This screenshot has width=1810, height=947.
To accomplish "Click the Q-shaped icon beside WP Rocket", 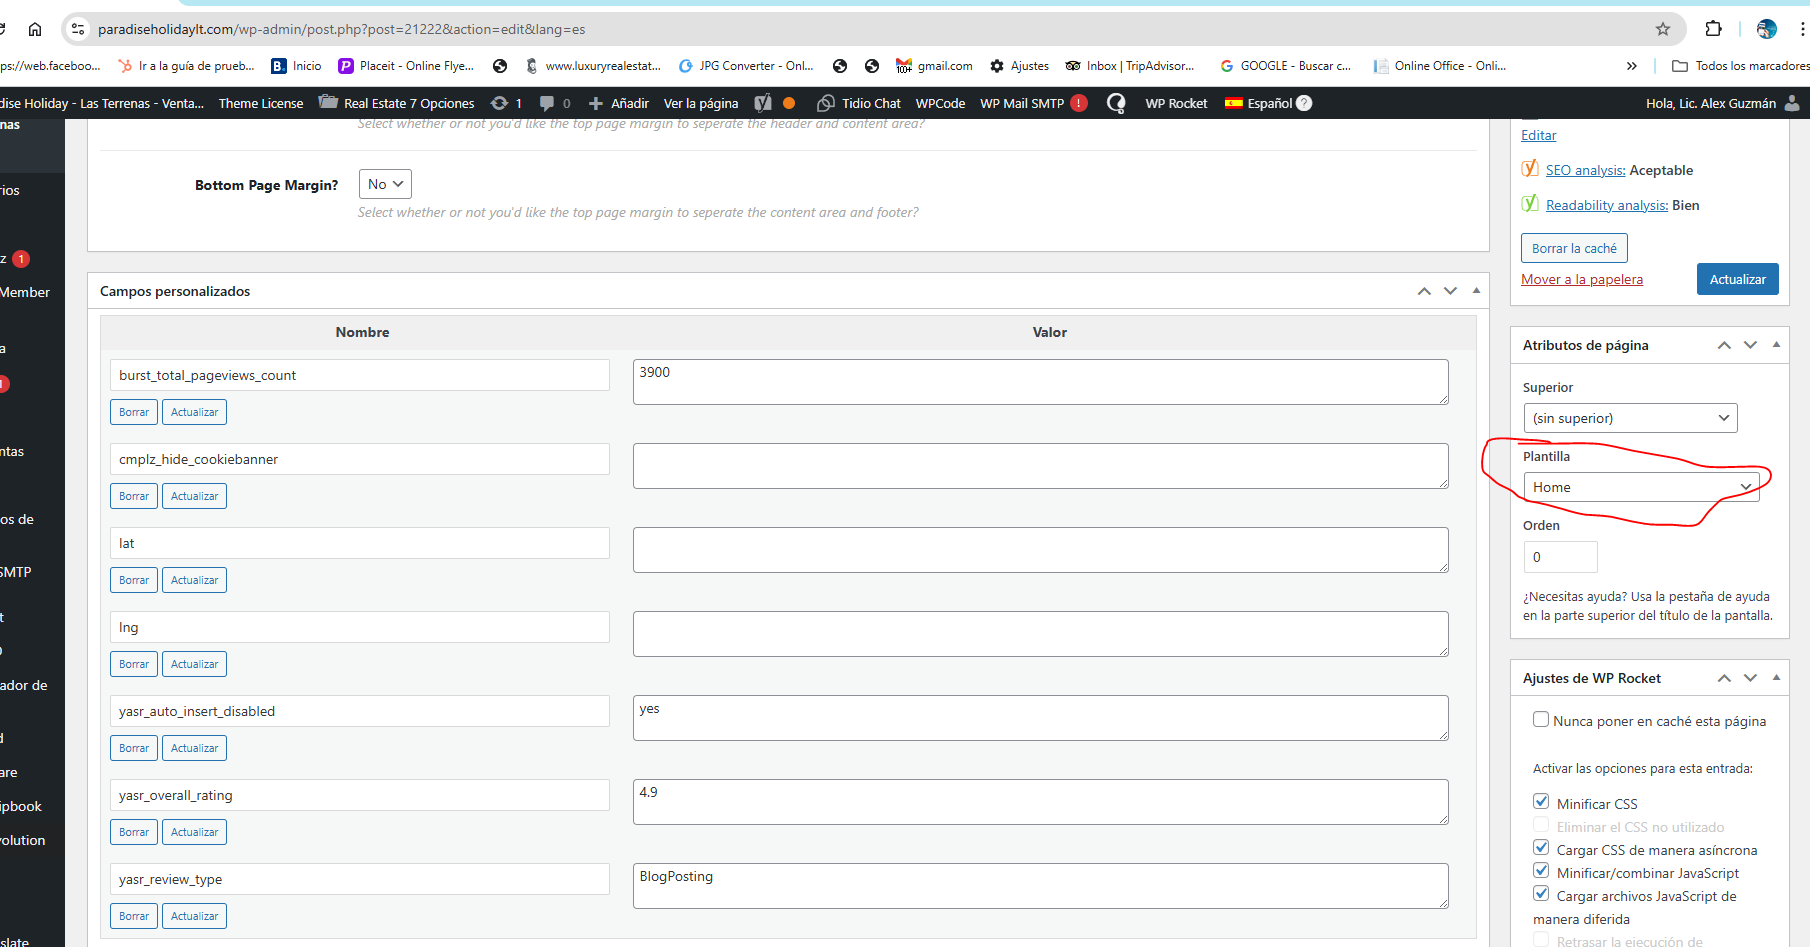I will click(x=1116, y=103).
